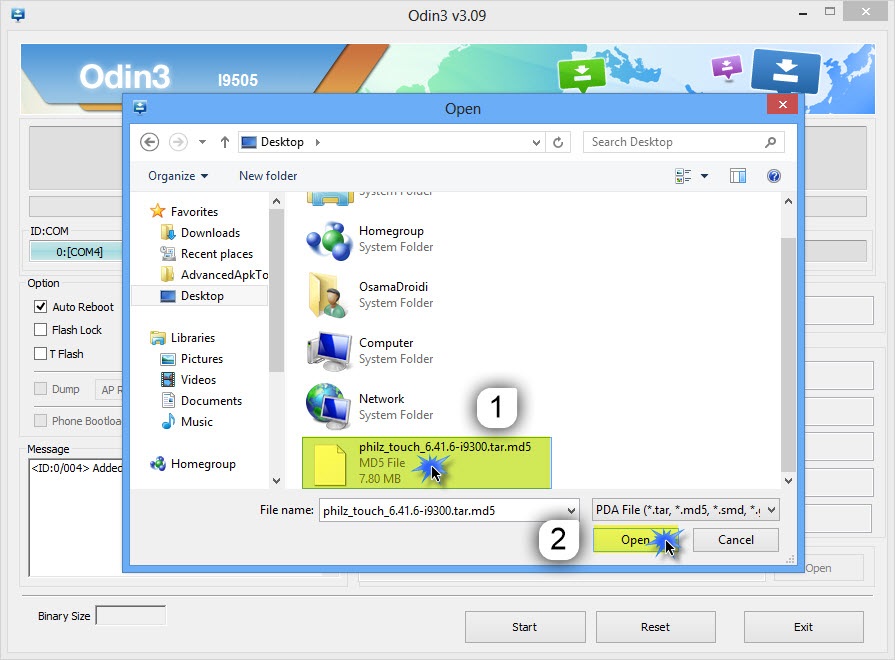Screen dimensions: 895x660
Task: Click Binary Size field in Odin3
Action: coord(131,615)
